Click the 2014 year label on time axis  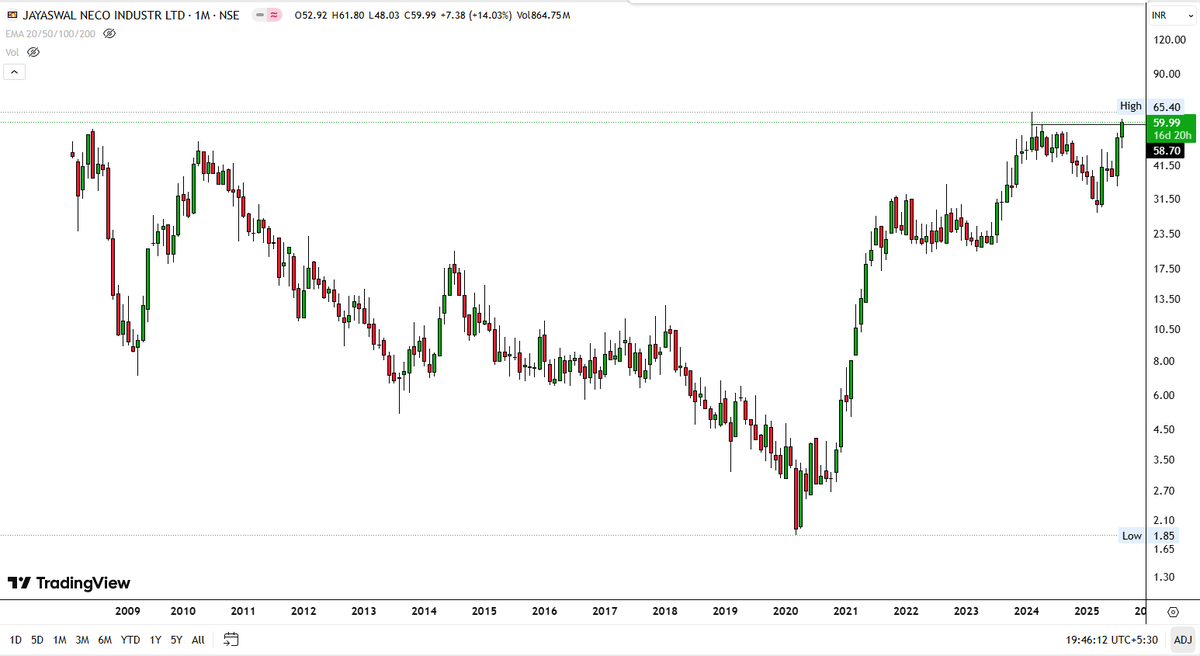pos(424,610)
